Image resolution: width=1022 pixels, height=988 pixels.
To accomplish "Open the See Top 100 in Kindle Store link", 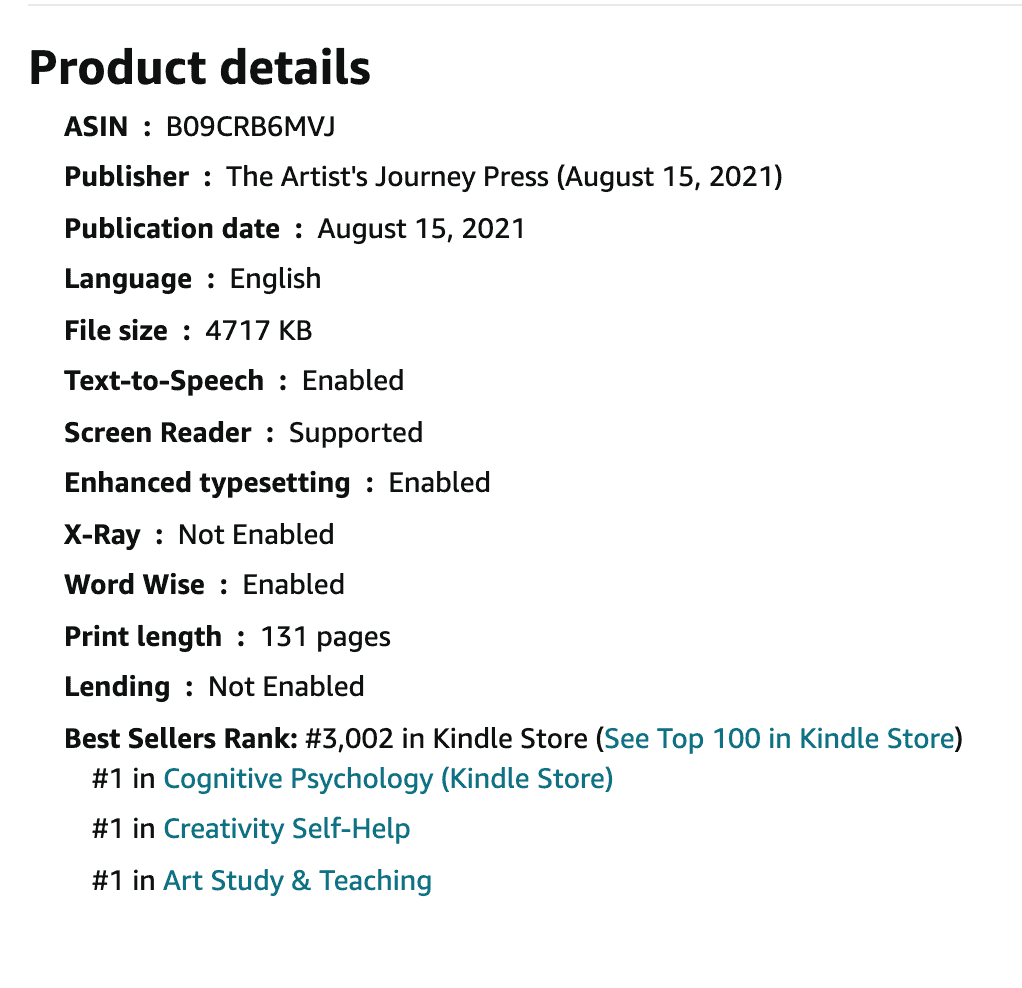I will point(780,739).
